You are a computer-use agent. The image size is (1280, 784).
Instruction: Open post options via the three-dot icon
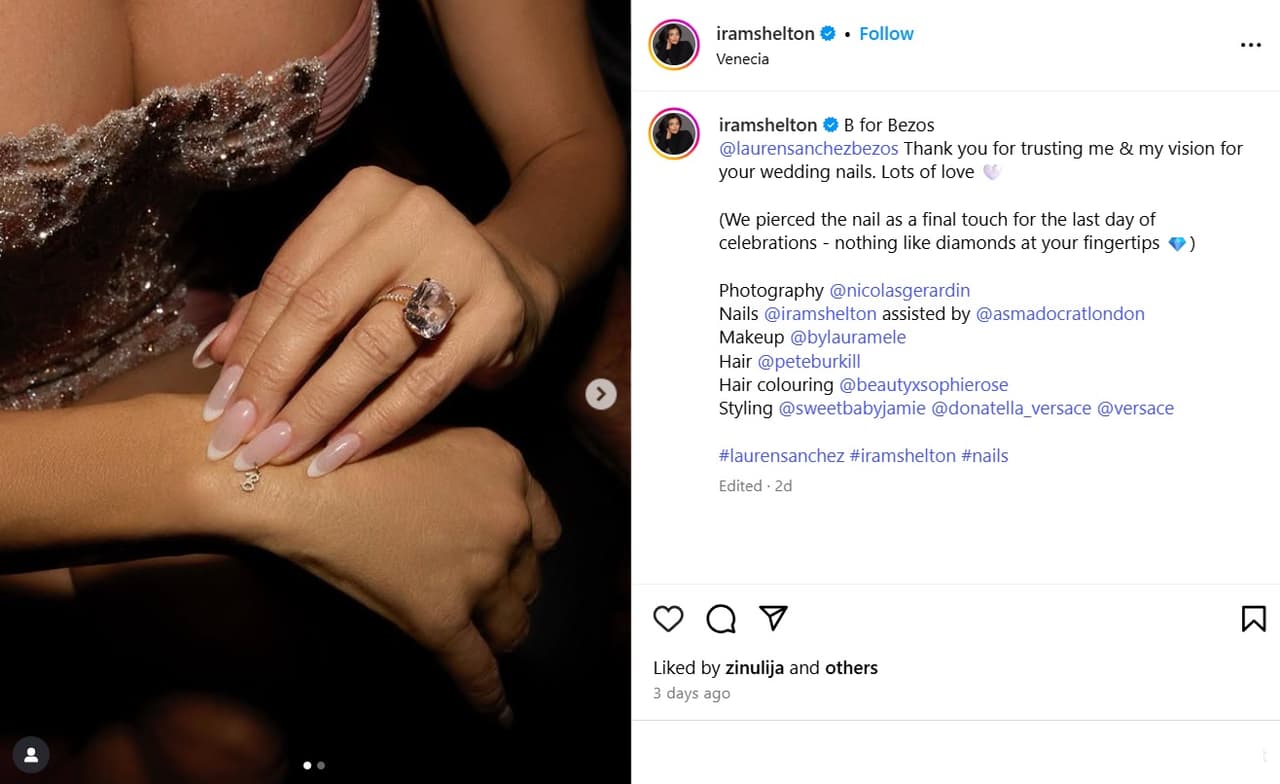point(1251,44)
